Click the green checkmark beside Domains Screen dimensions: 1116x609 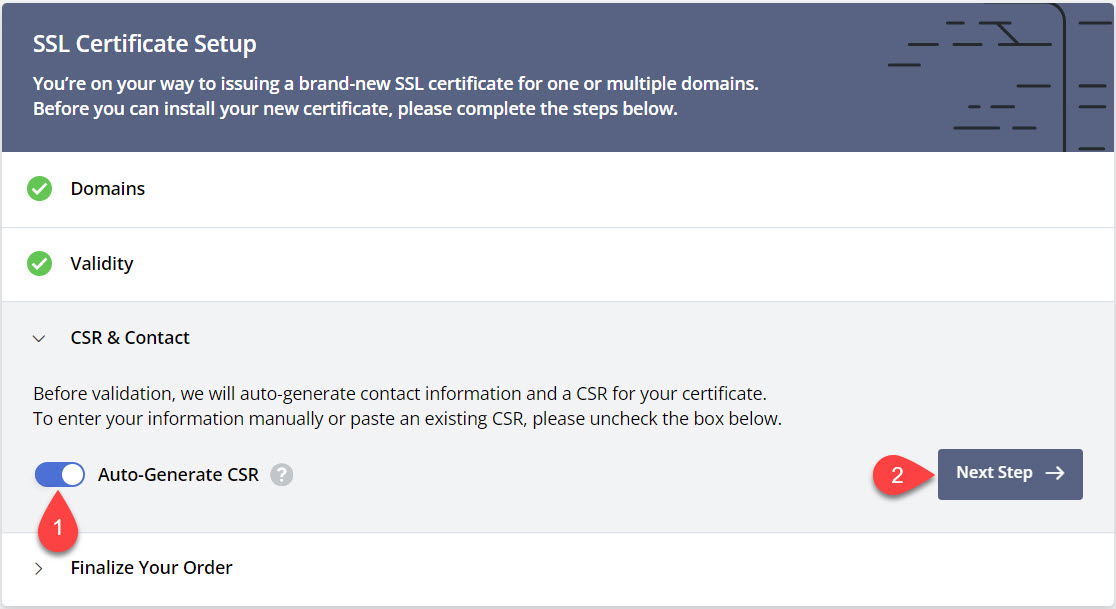tap(39, 188)
